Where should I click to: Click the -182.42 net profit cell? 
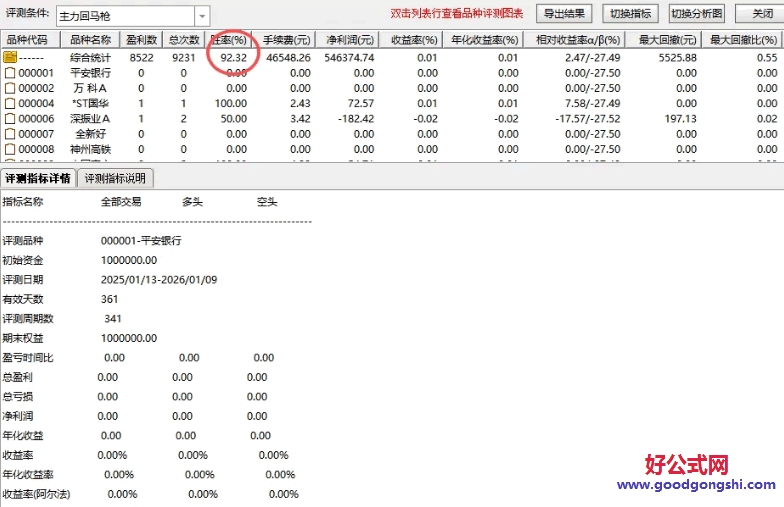click(356, 119)
